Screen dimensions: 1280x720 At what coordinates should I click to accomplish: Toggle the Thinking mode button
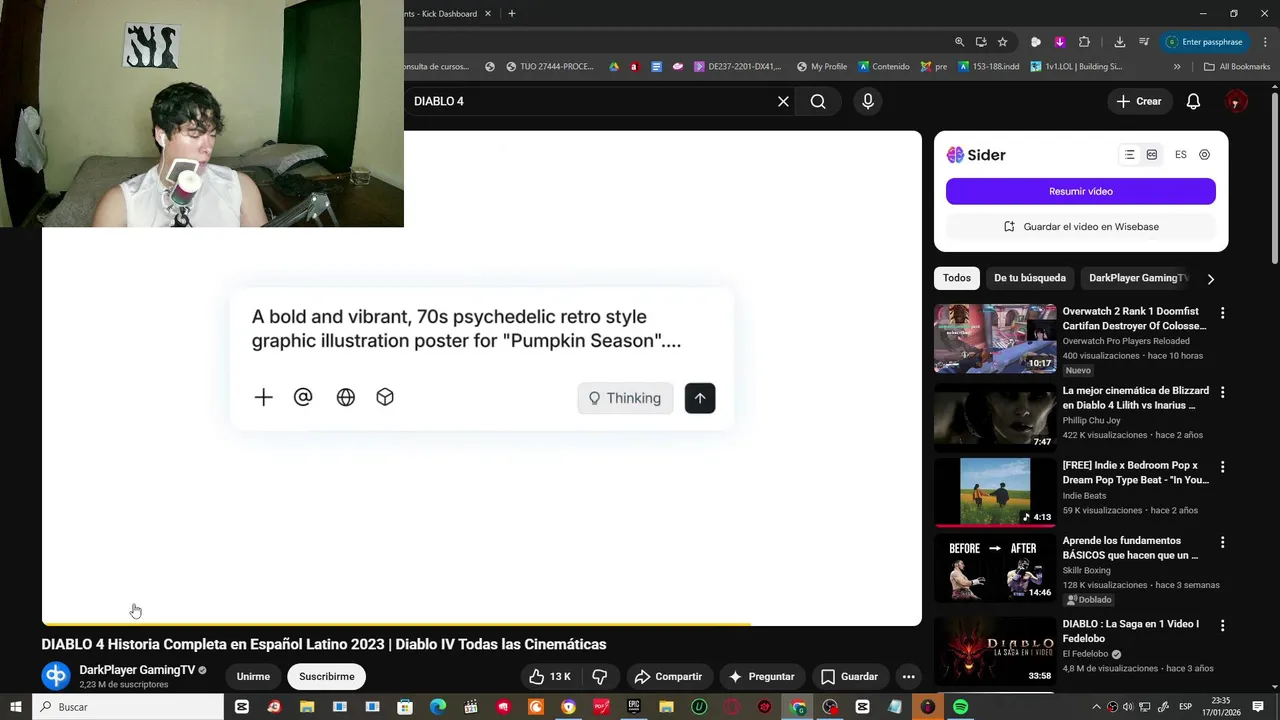tap(625, 398)
